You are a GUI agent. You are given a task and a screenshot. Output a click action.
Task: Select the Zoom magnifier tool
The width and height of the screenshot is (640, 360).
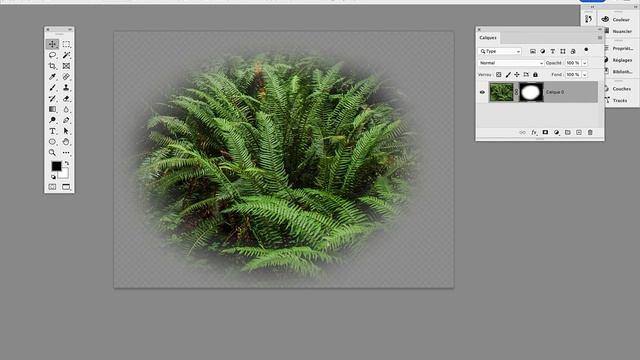52,153
